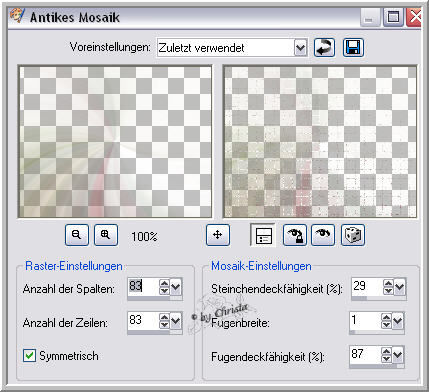Click the Anzahl der Zeilen input field

143,320
